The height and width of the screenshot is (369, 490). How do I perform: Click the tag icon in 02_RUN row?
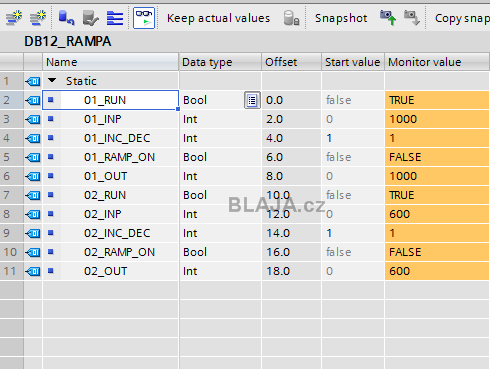33,195
